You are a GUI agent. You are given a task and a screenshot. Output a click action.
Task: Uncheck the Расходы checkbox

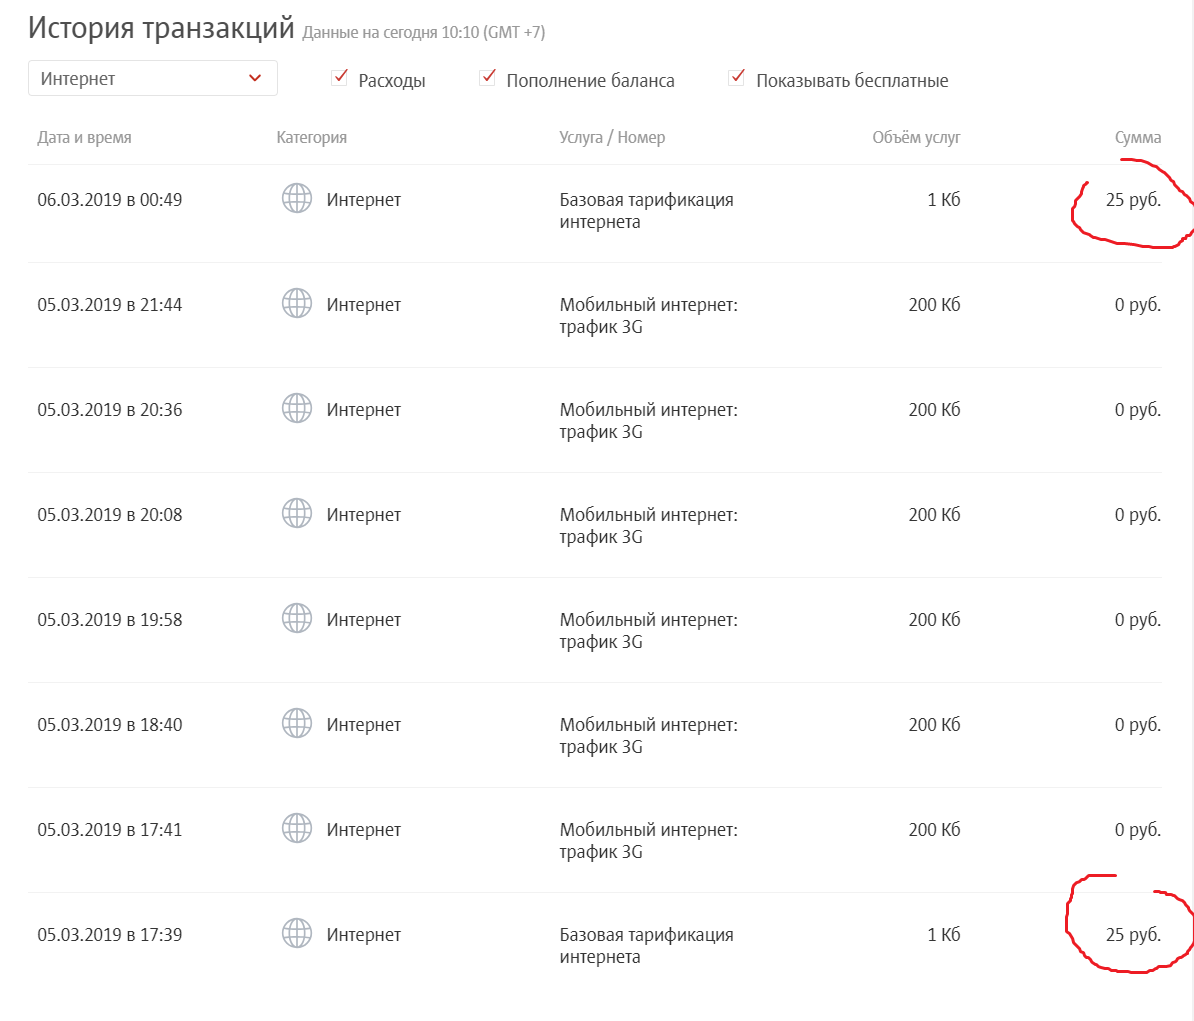340,78
